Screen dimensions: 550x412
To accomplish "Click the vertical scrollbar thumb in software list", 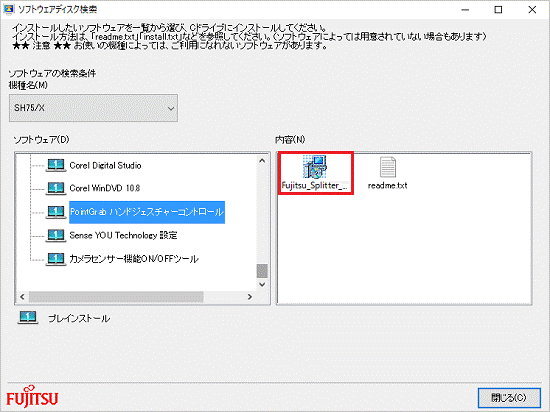I will click(262, 271).
